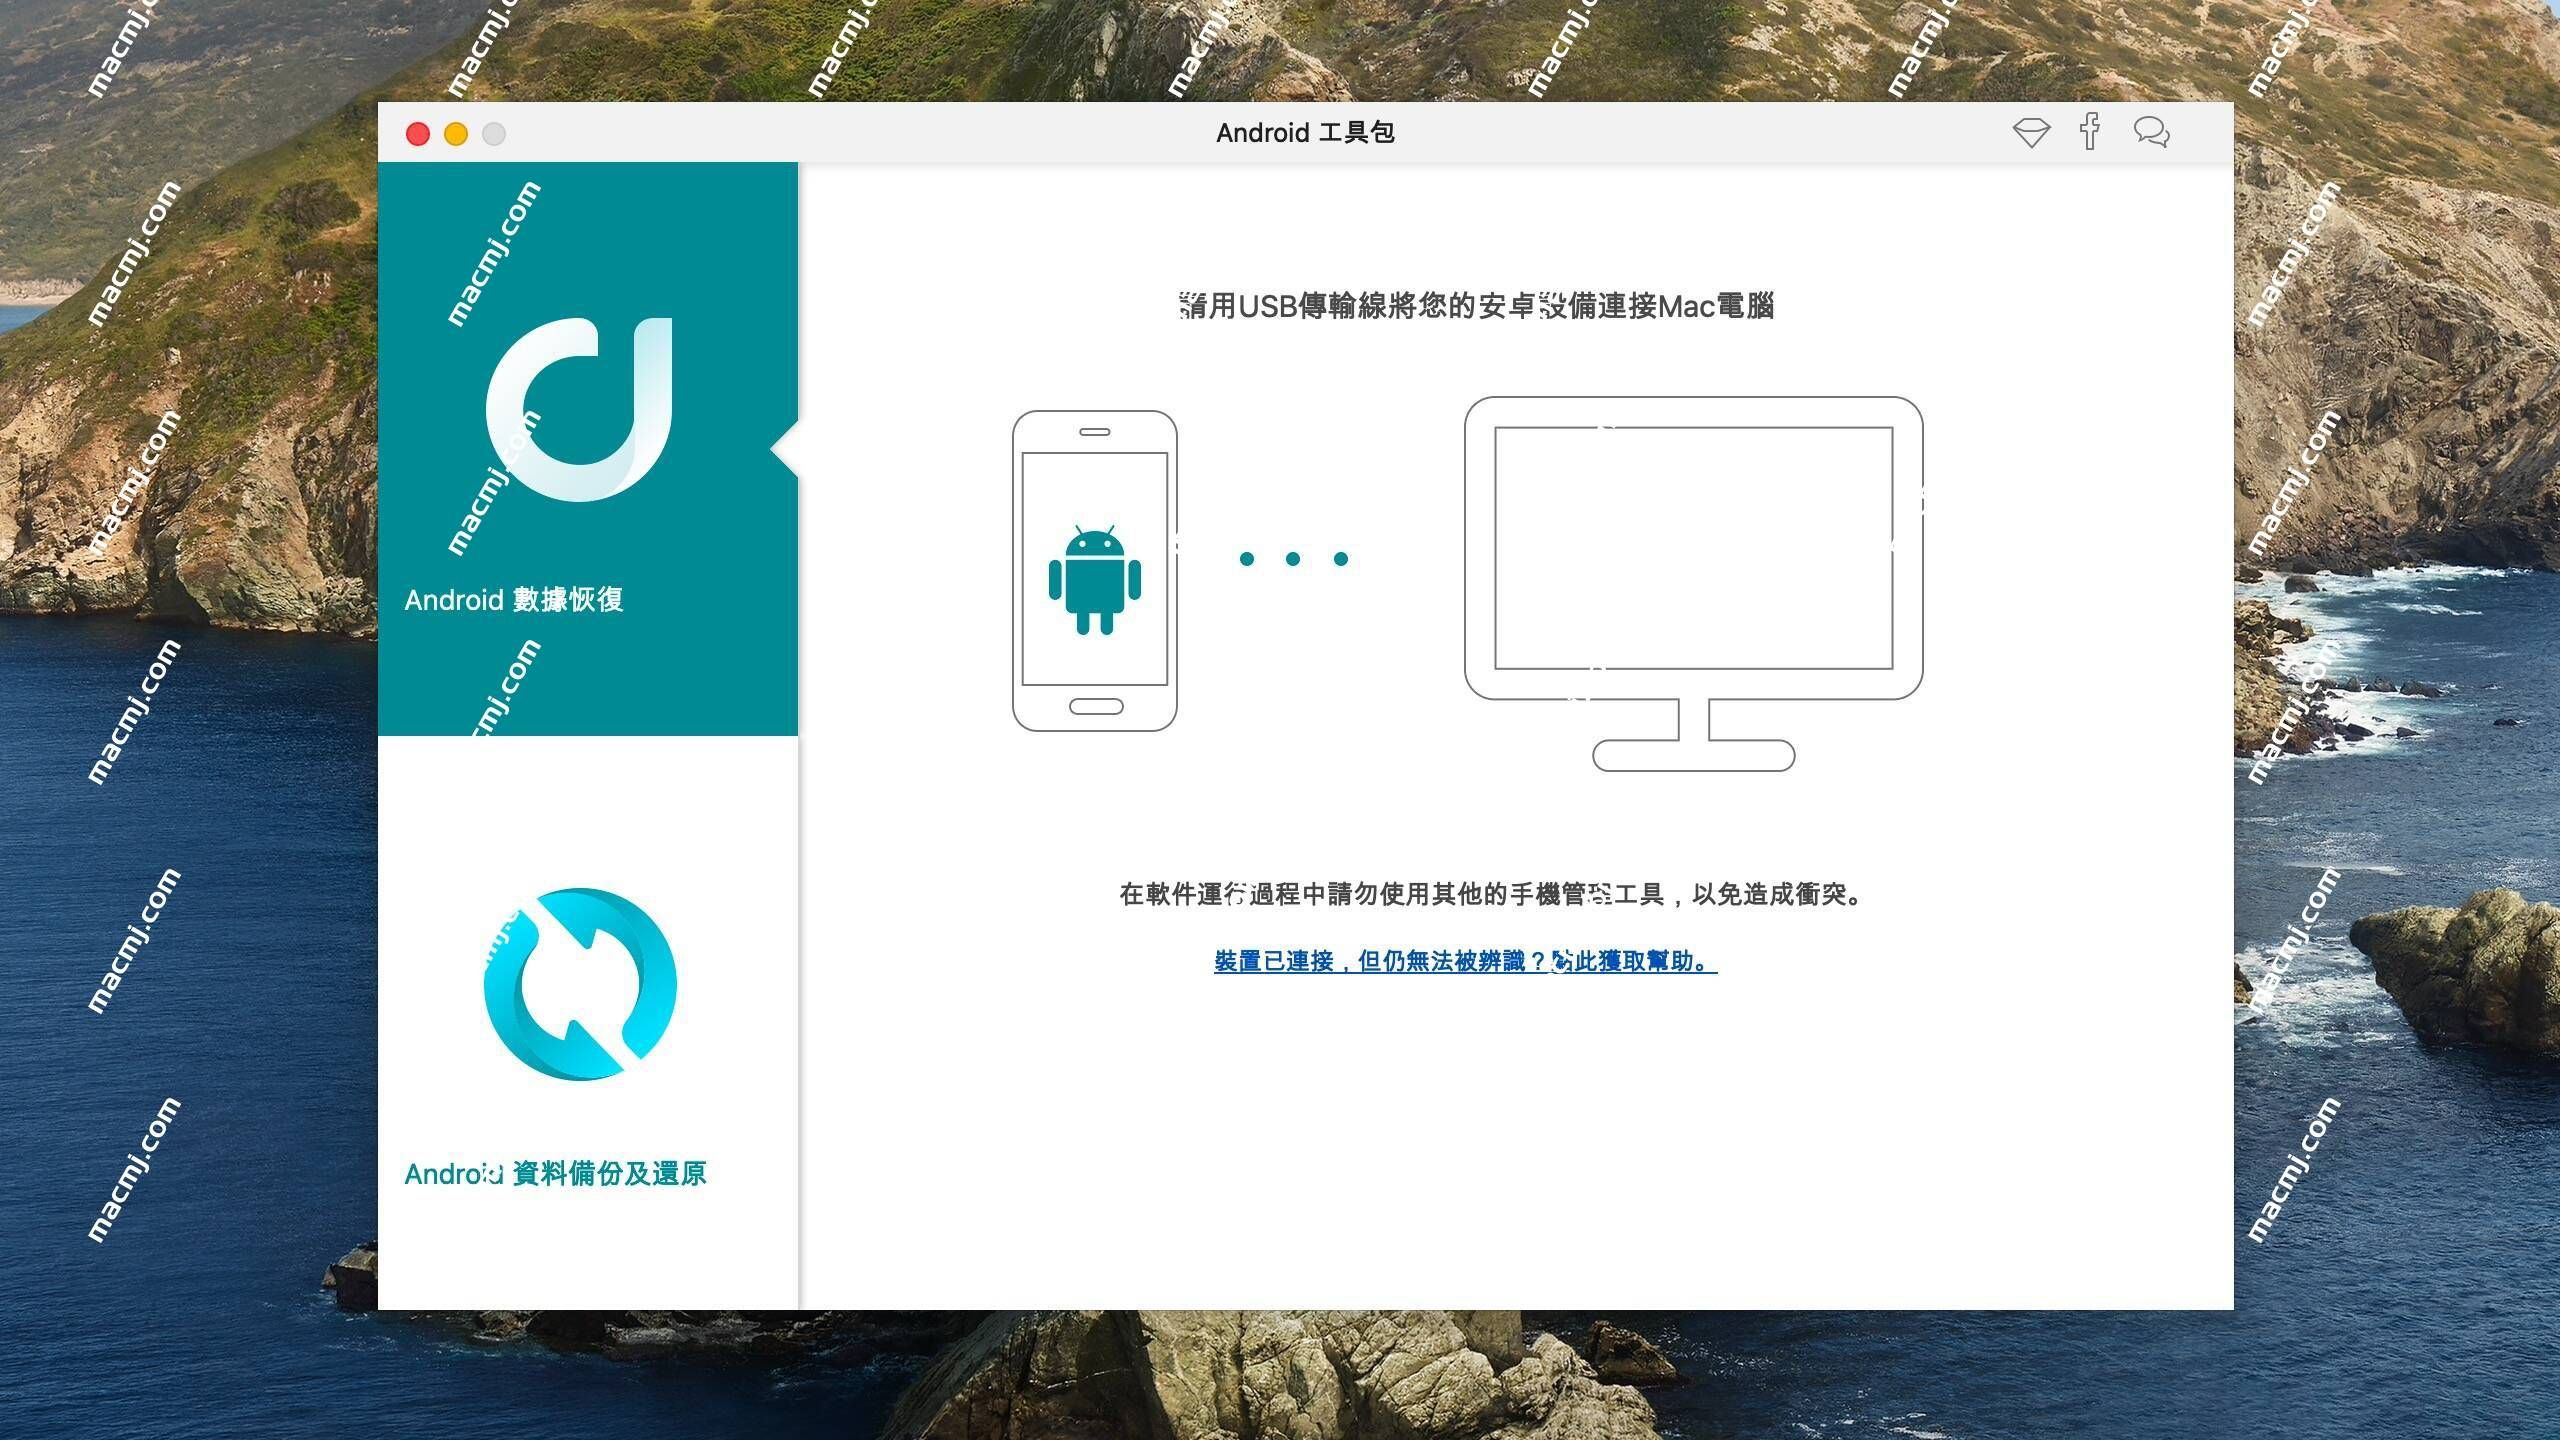Click the USB connection instruction heading text
The height and width of the screenshot is (1440, 2560).
tap(1476, 306)
